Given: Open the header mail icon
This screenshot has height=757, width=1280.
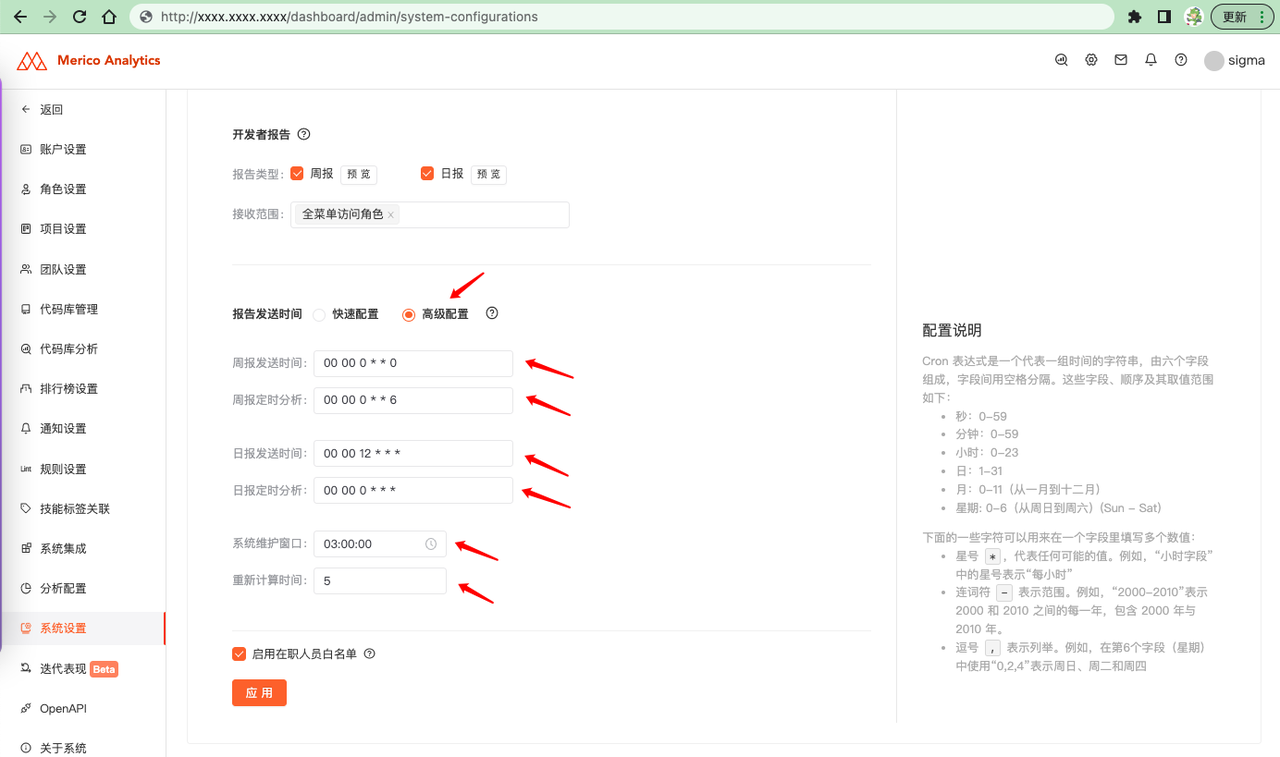Looking at the screenshot, I should coord(1121,60).
